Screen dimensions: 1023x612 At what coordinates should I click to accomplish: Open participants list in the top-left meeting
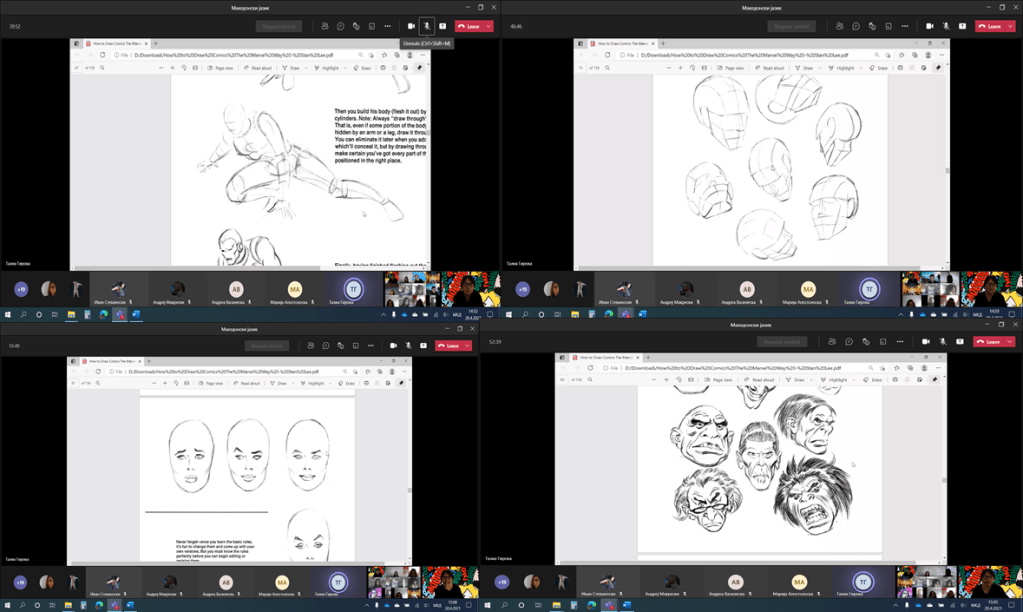click(x=325, y=26)
